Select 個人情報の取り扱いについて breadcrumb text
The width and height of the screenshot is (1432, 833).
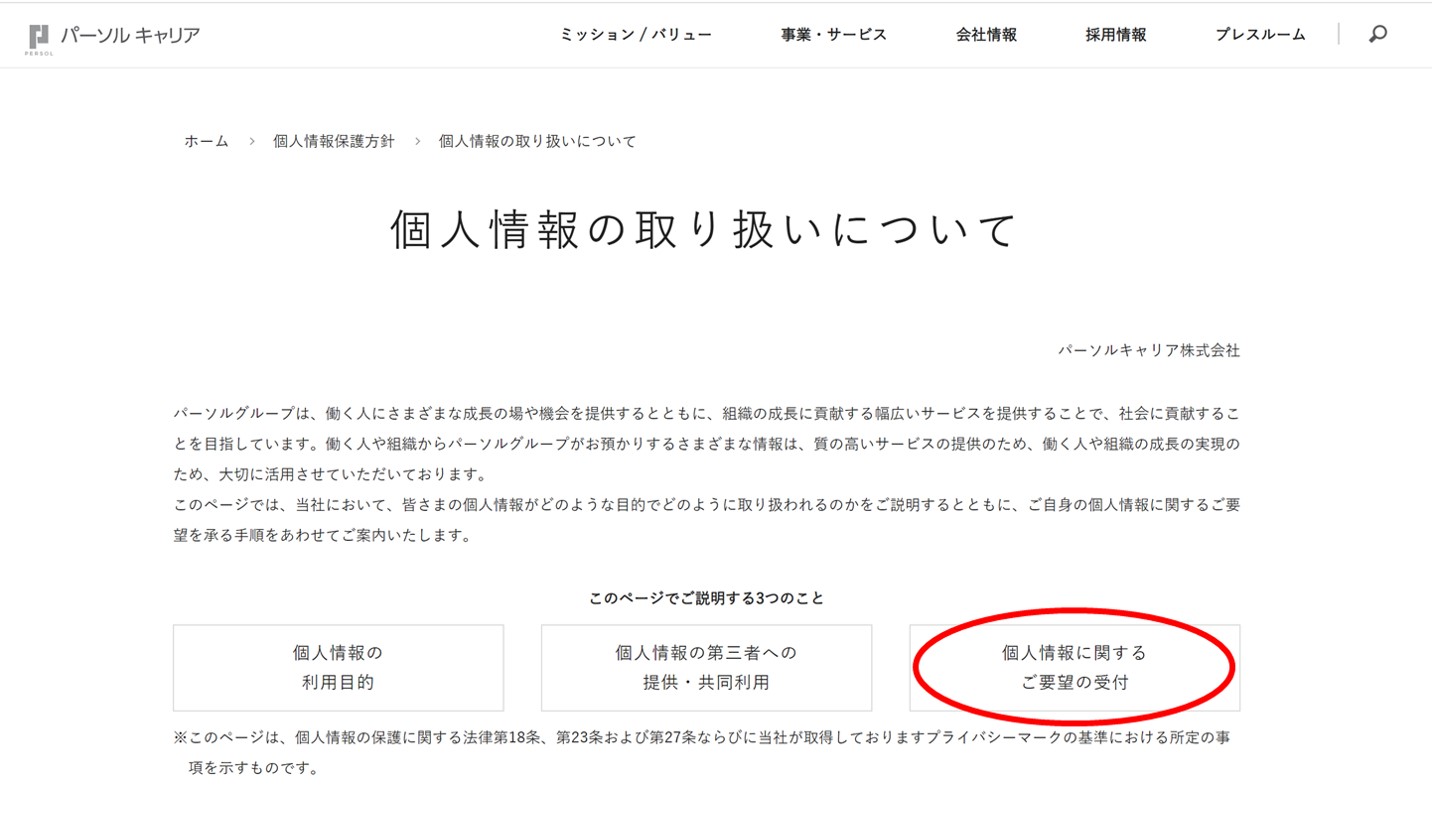(538, 141)
